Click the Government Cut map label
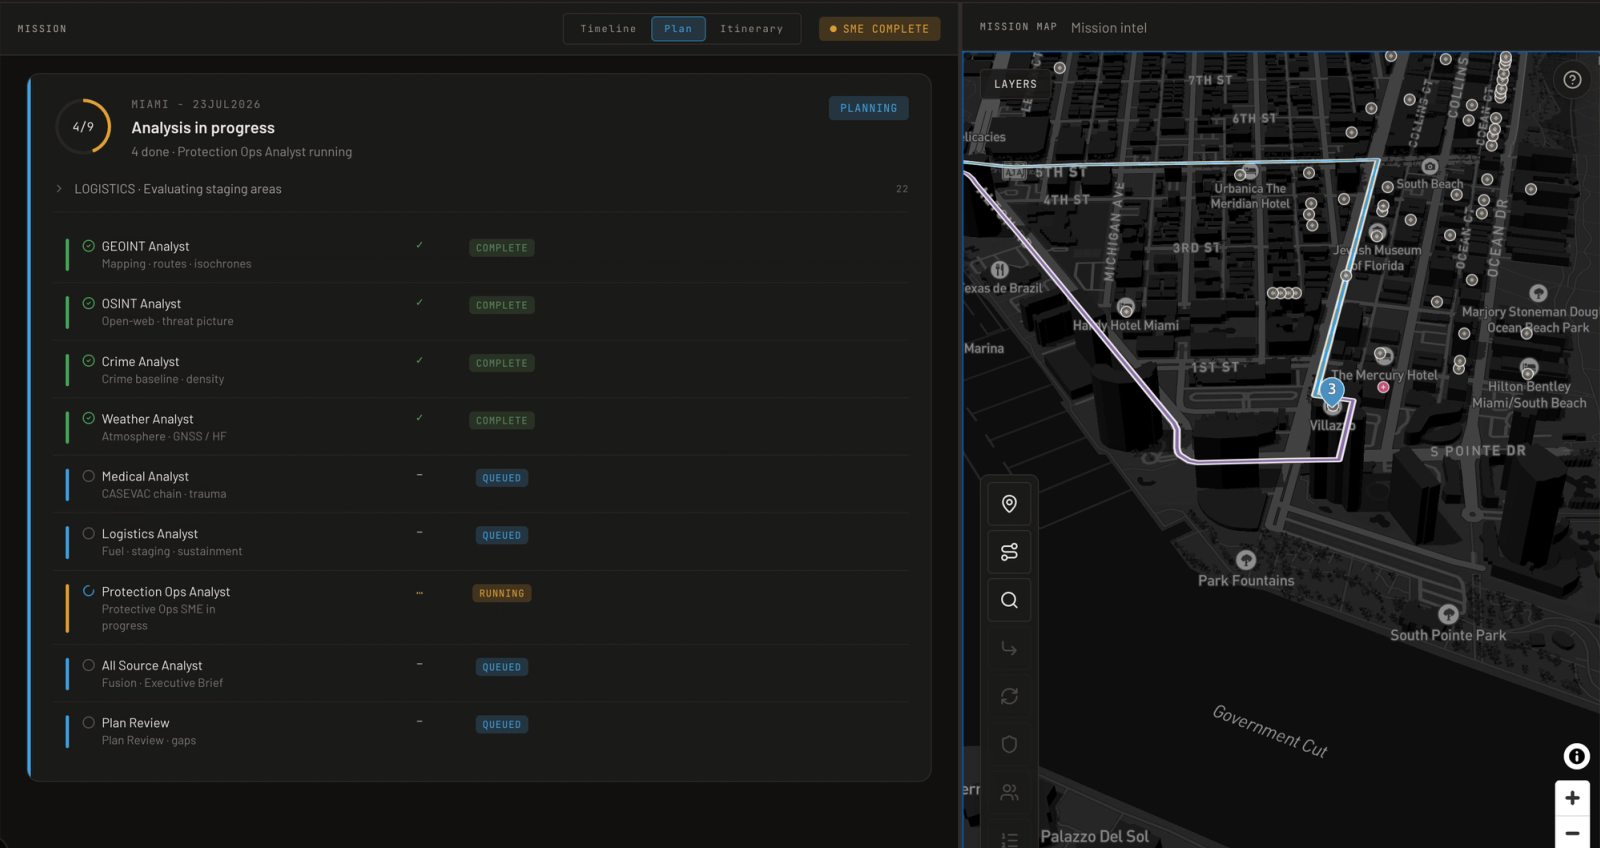This screenshot has width=1600, height=848. click(x=1270, y=731)
